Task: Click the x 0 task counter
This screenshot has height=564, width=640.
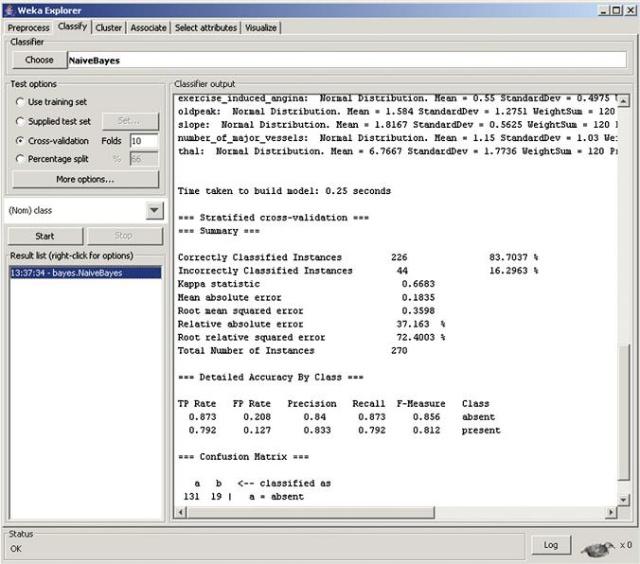Action: (626, 545)
